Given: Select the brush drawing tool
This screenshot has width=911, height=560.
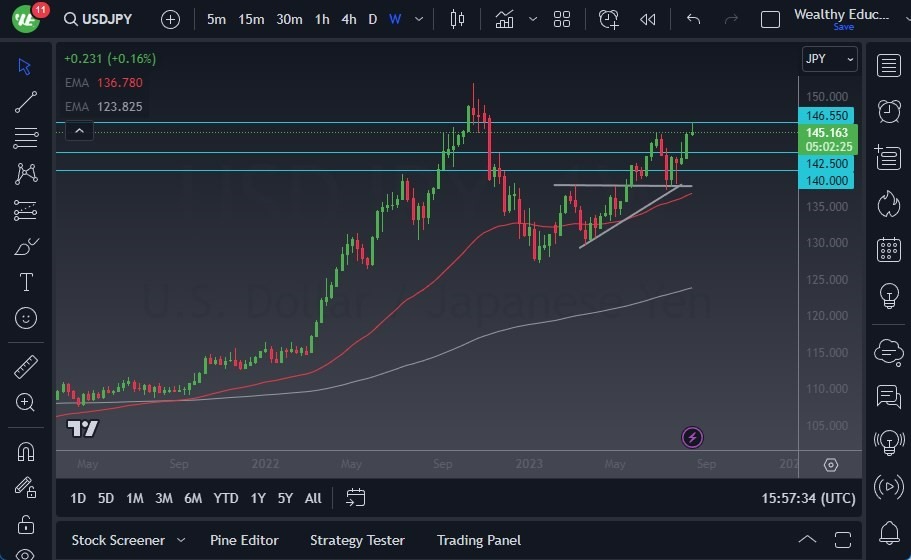Looking at the screenshot, I should 26,247.
